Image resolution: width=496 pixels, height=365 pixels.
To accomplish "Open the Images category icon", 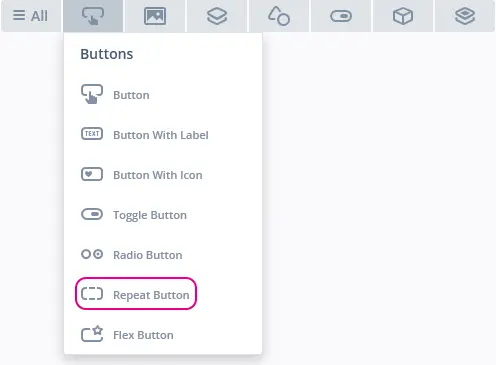I will pos(155,16).
